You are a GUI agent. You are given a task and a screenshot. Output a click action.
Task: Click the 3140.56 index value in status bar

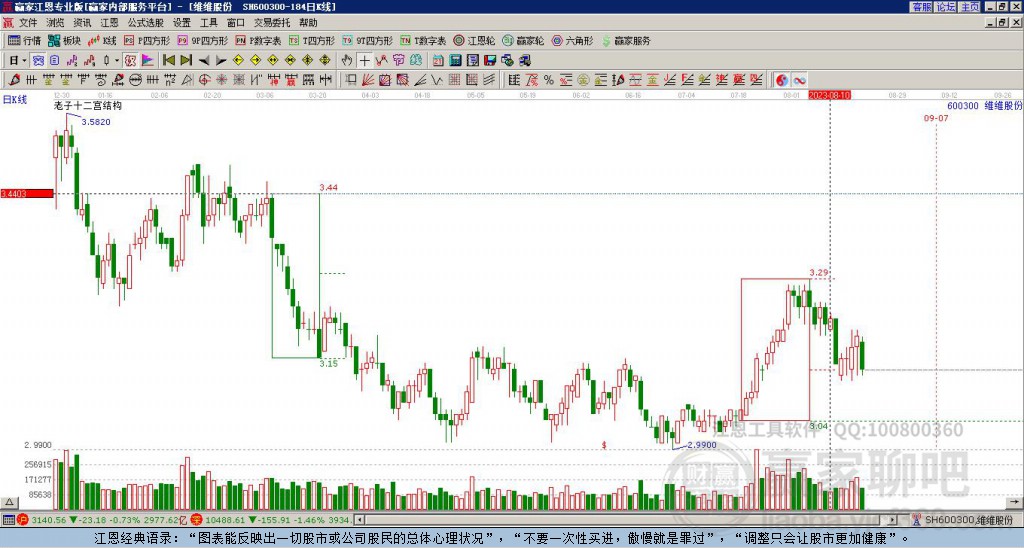(48, 520)
